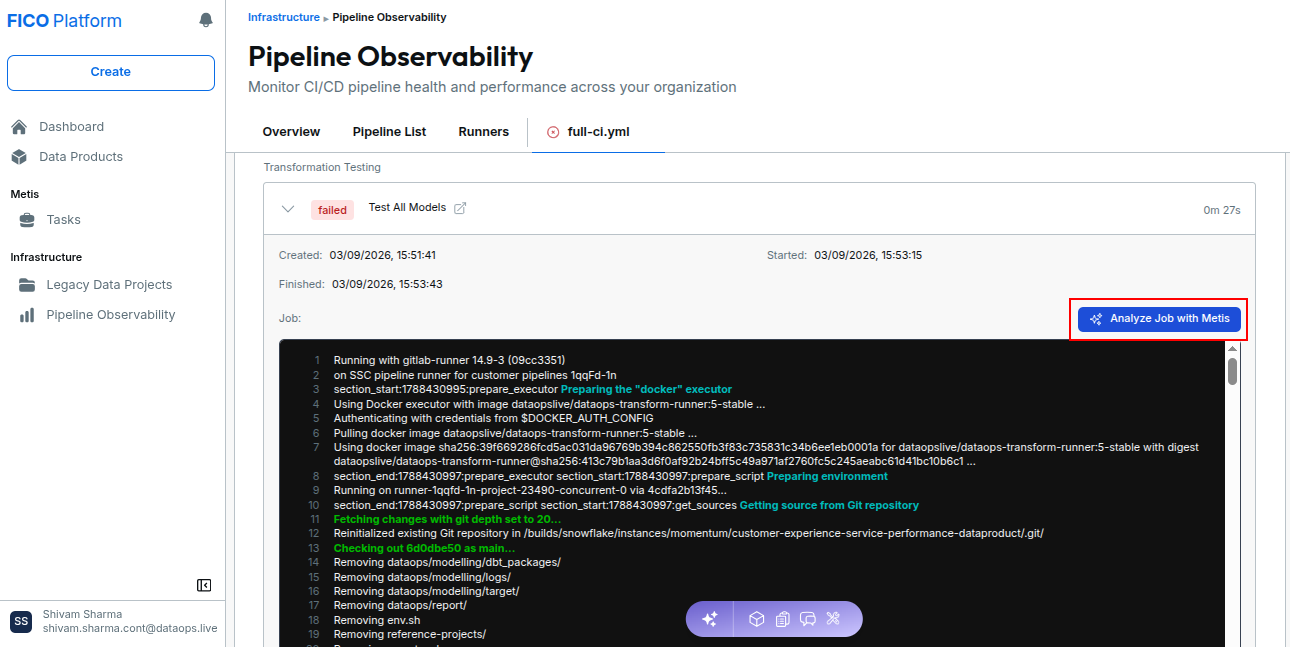Click the Transformation Testing stage label

pos(322,167)
